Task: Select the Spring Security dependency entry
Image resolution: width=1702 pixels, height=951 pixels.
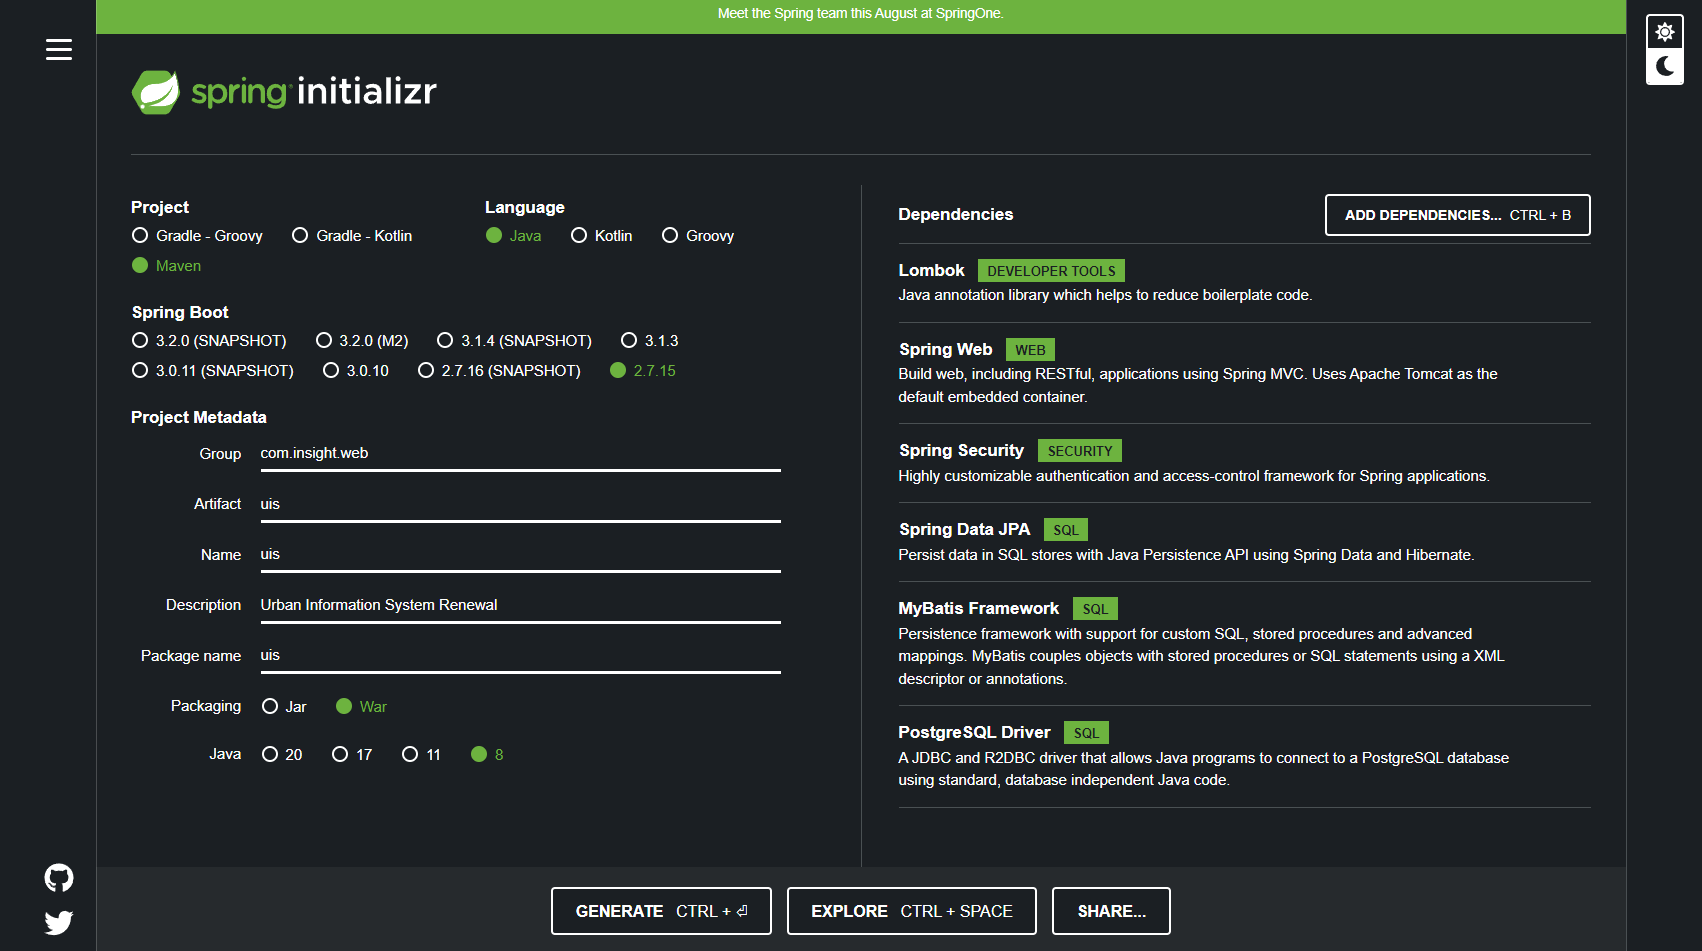Action: [x=1244, y=462]
